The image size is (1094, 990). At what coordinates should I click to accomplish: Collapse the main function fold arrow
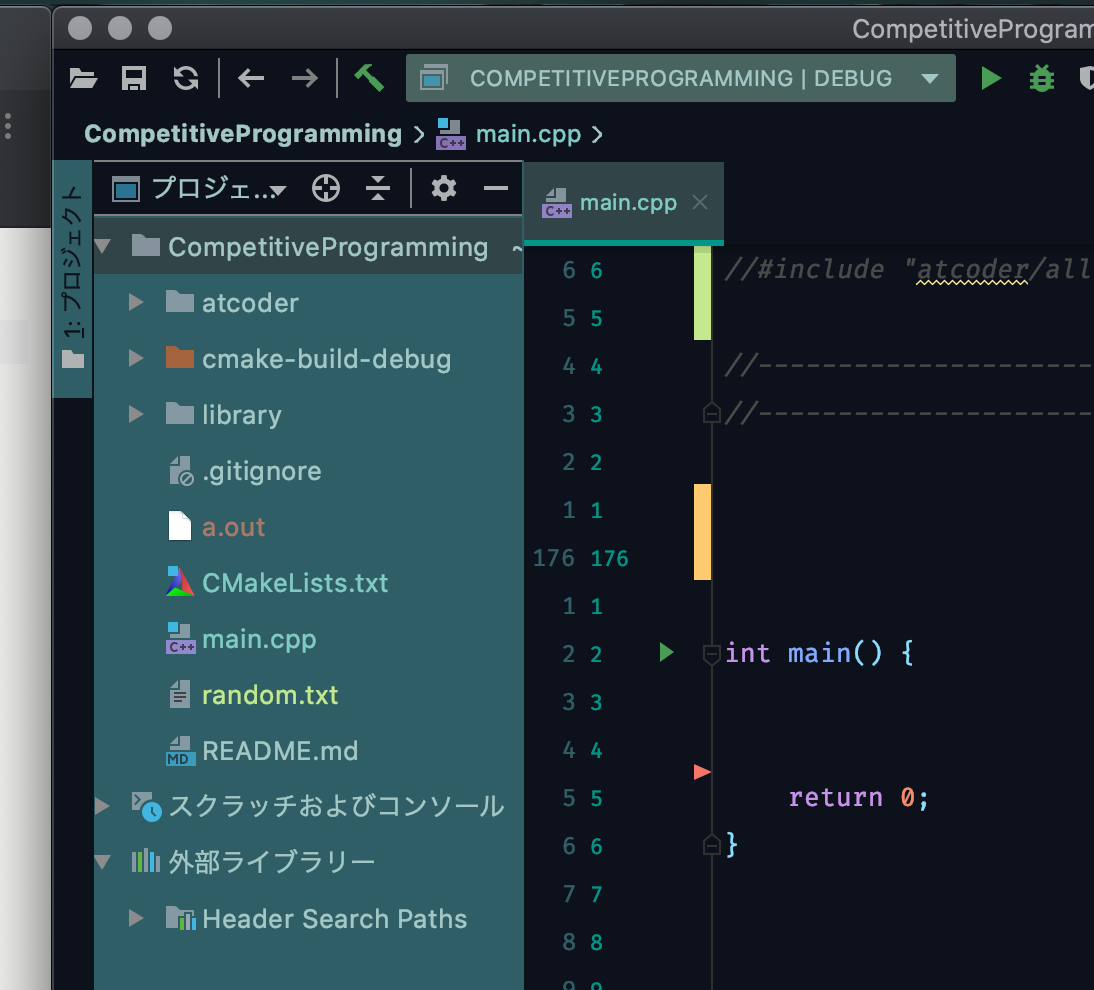(712, 653)
